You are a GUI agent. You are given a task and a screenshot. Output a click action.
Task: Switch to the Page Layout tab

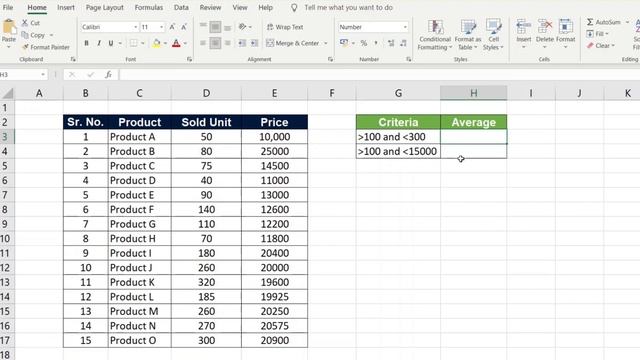click(104, 7)
